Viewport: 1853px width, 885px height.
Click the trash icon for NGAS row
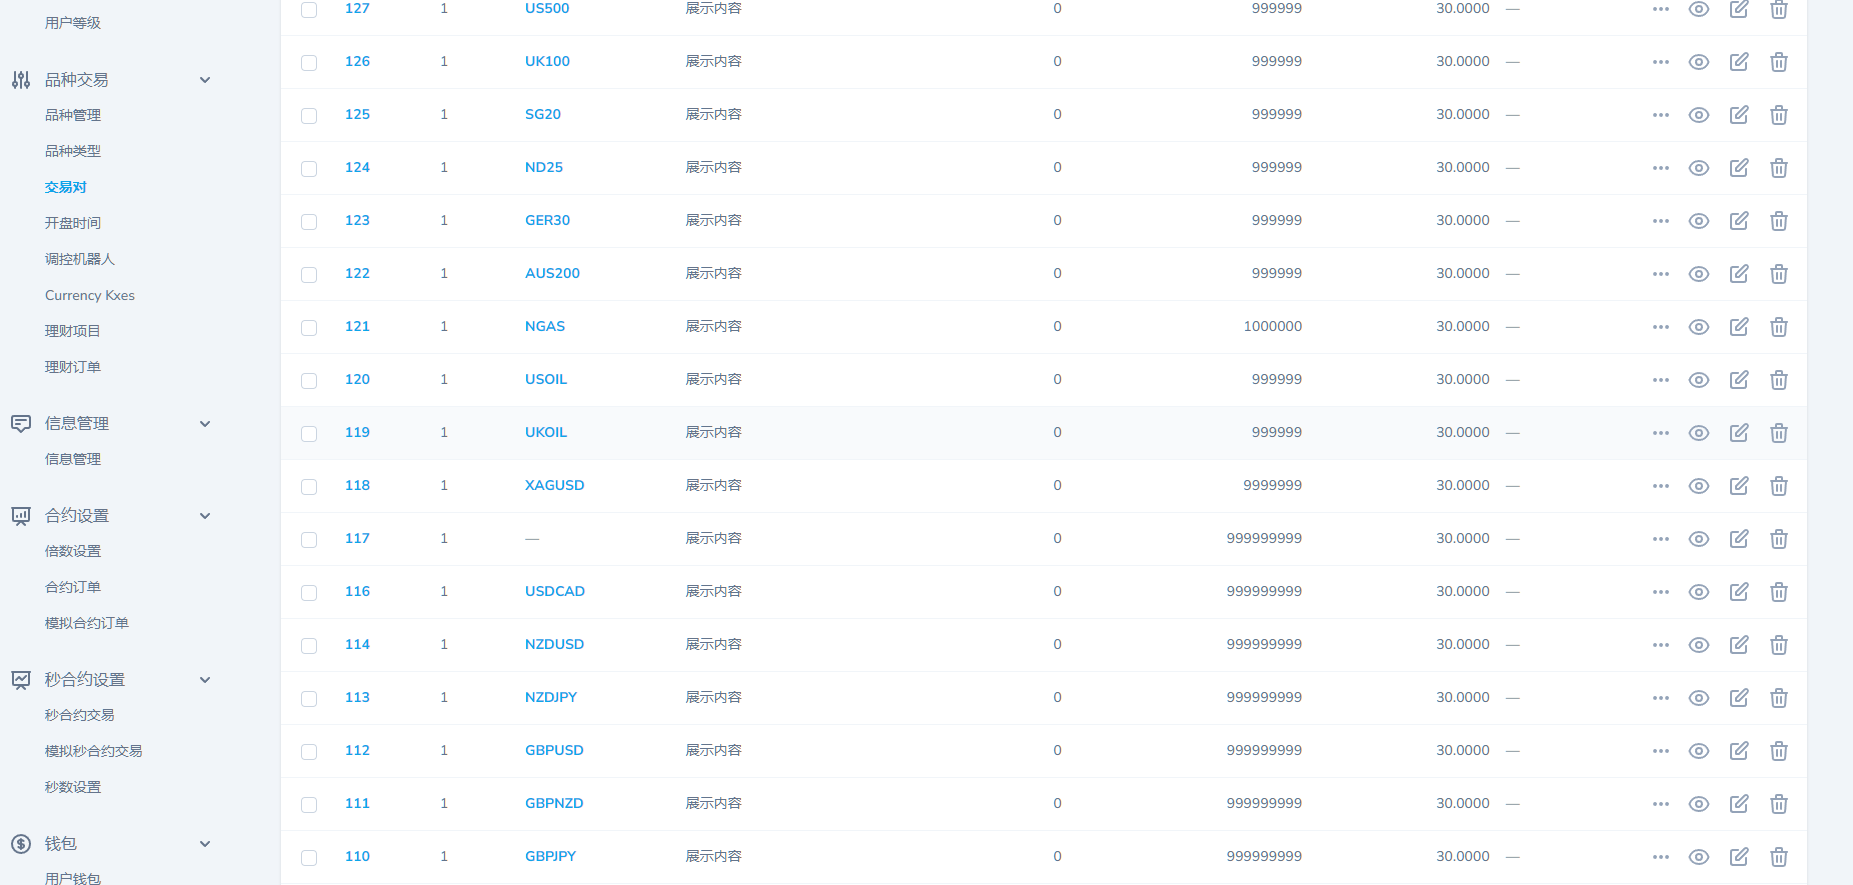pyautogui.click(x=1778, y=327)
